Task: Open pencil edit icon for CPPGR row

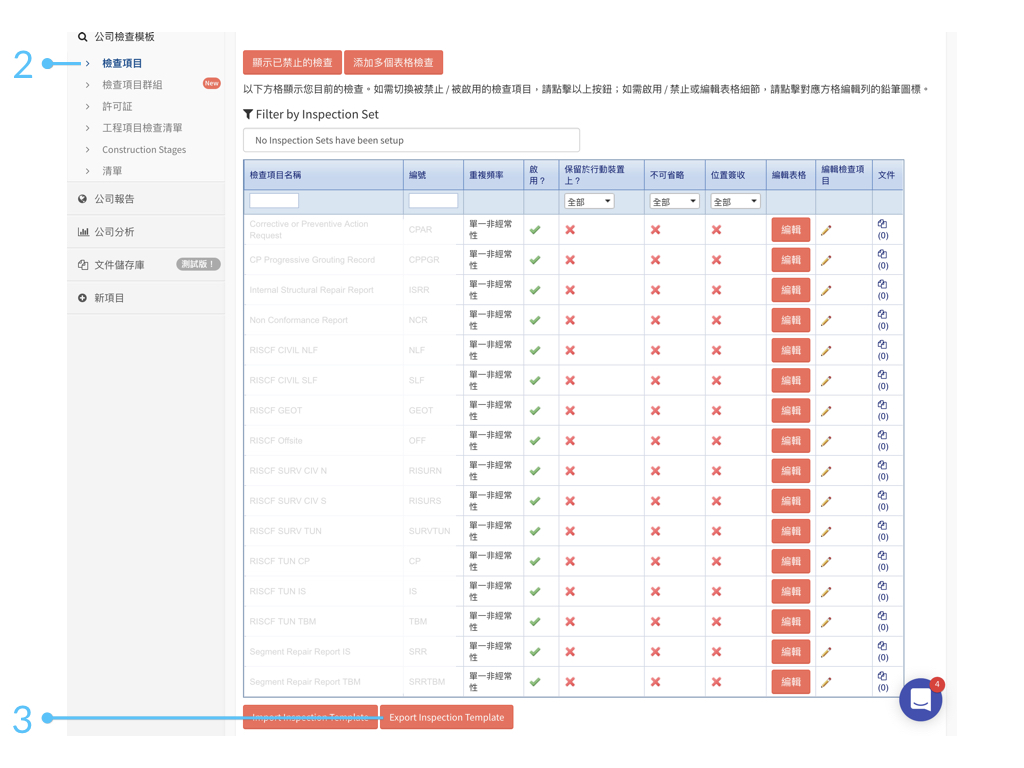Action: click(x=826, y=260)
